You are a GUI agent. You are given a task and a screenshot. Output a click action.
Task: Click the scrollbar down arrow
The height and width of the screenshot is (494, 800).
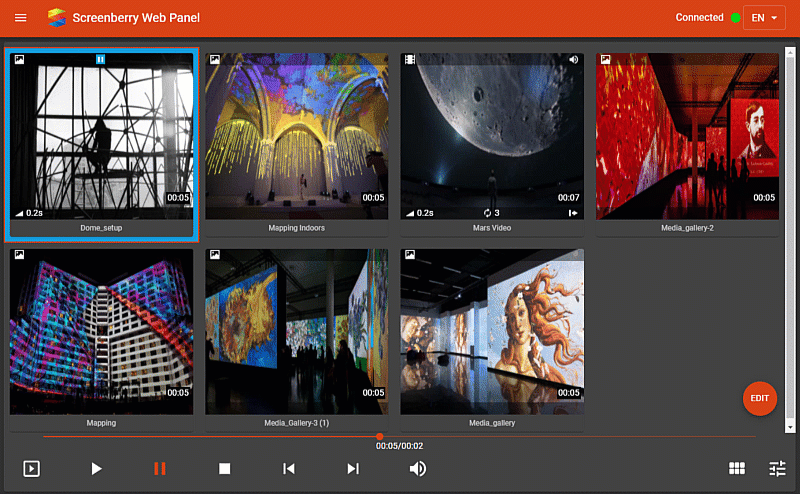790,428
